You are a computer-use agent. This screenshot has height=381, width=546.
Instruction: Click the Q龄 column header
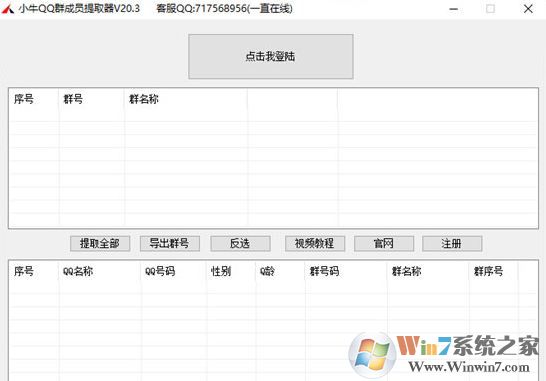click(x=280, y=271)
